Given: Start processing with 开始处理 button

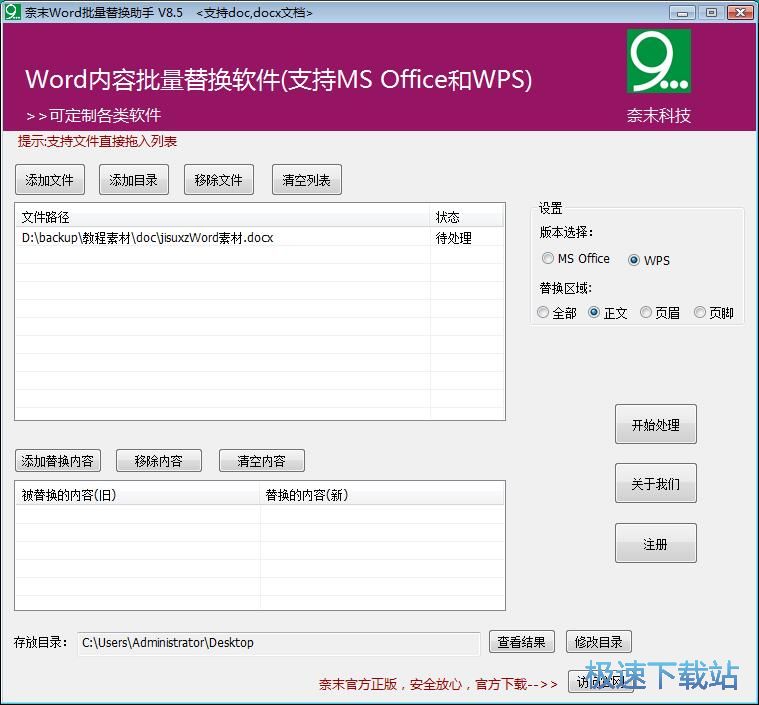Looking at the screenshot, I should [655, 425].
